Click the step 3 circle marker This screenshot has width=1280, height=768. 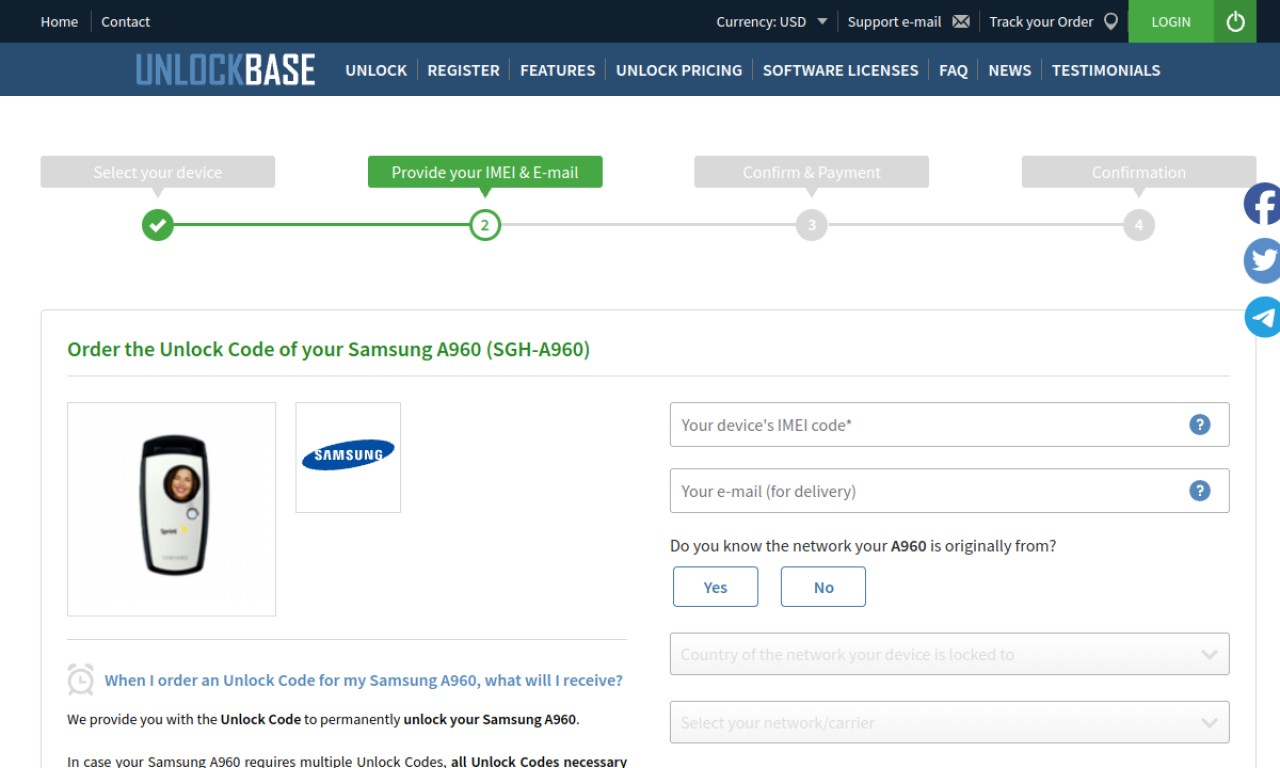(812, 225)
